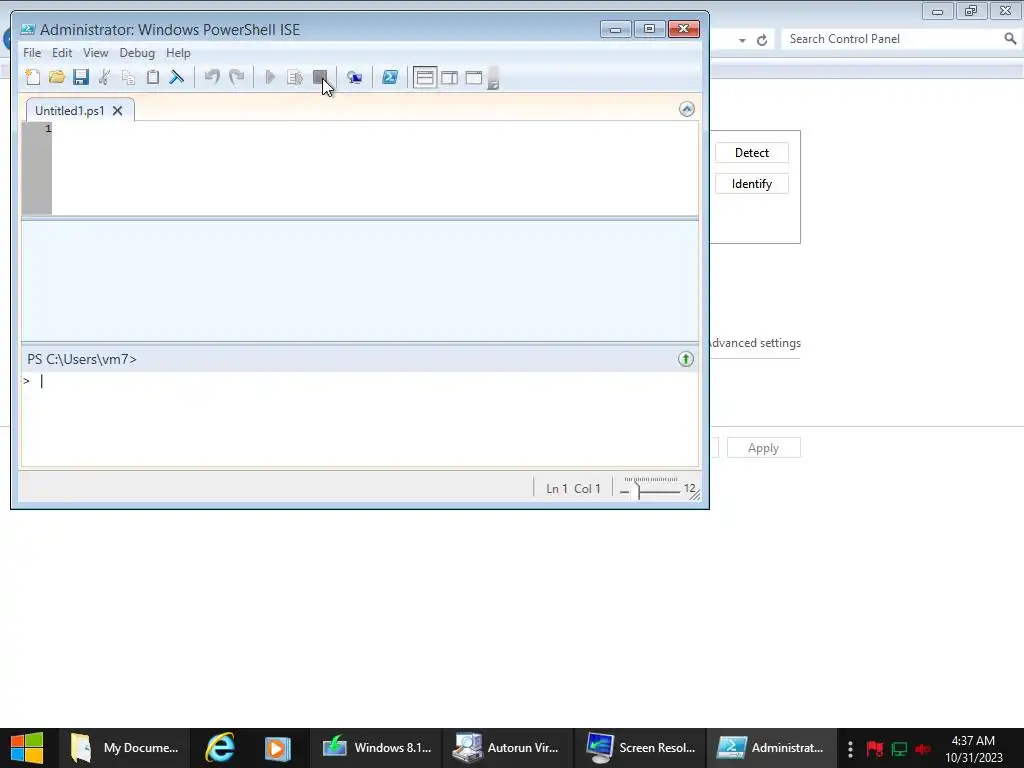The image size is (1024, 768).
Task: Start PowerShell.exe with the blue console icon
Action: (390, 77)
